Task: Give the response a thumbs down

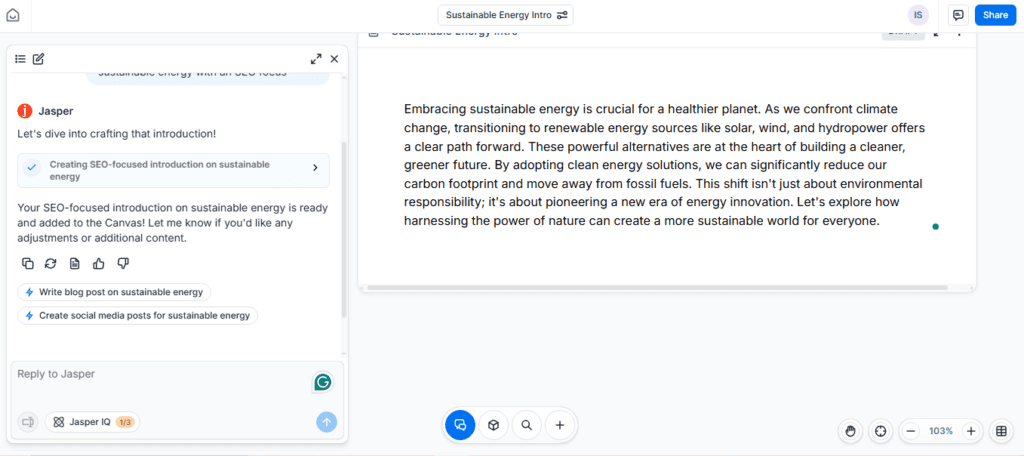Action: (x=123, y=263)
